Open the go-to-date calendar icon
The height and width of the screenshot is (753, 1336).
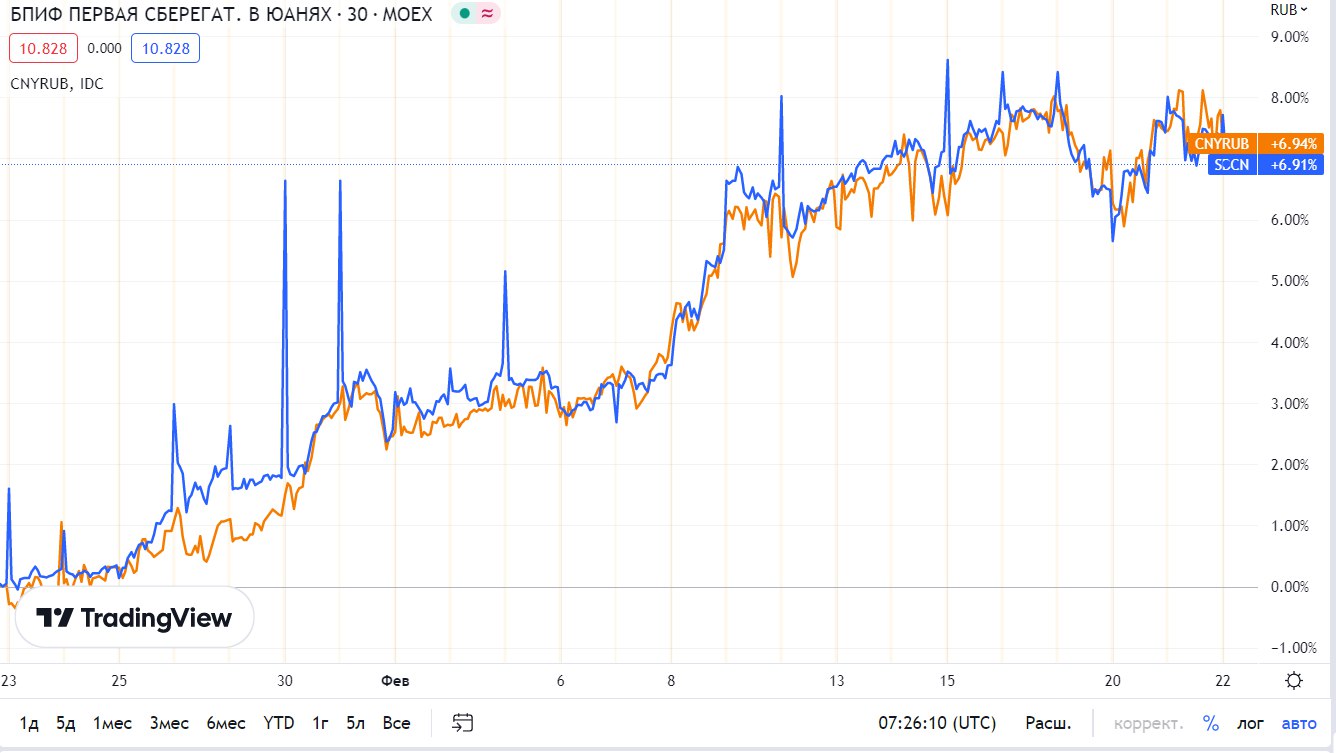[462, 722]
